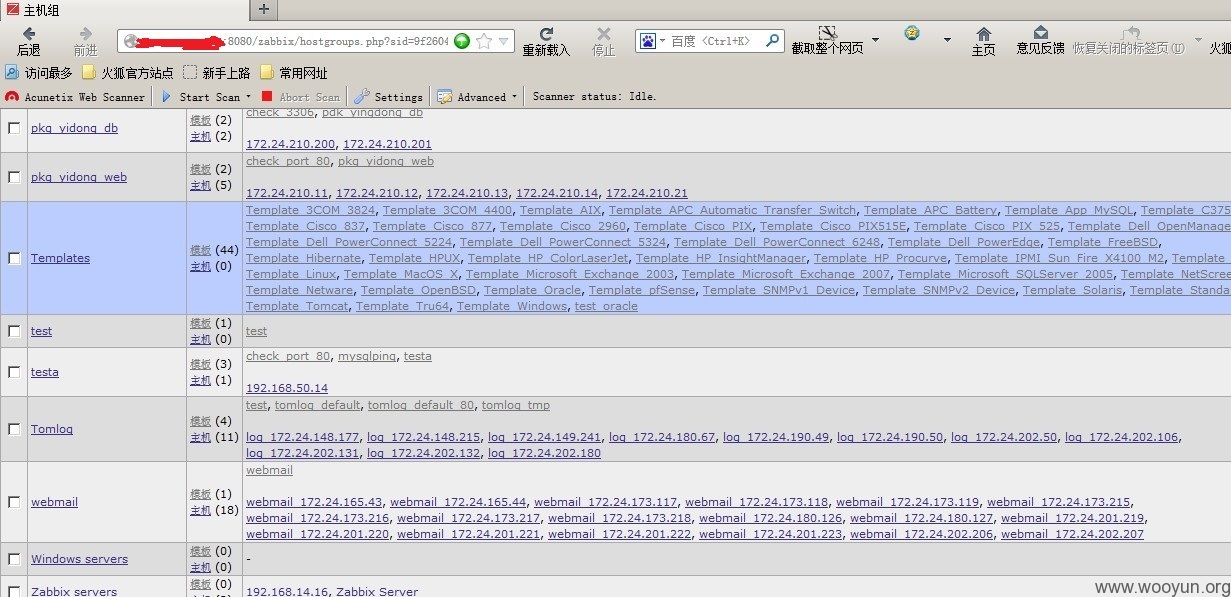The image size is (1231, 597).
Task: Check the Windows servers checkbox
Action: pos(14,559)
